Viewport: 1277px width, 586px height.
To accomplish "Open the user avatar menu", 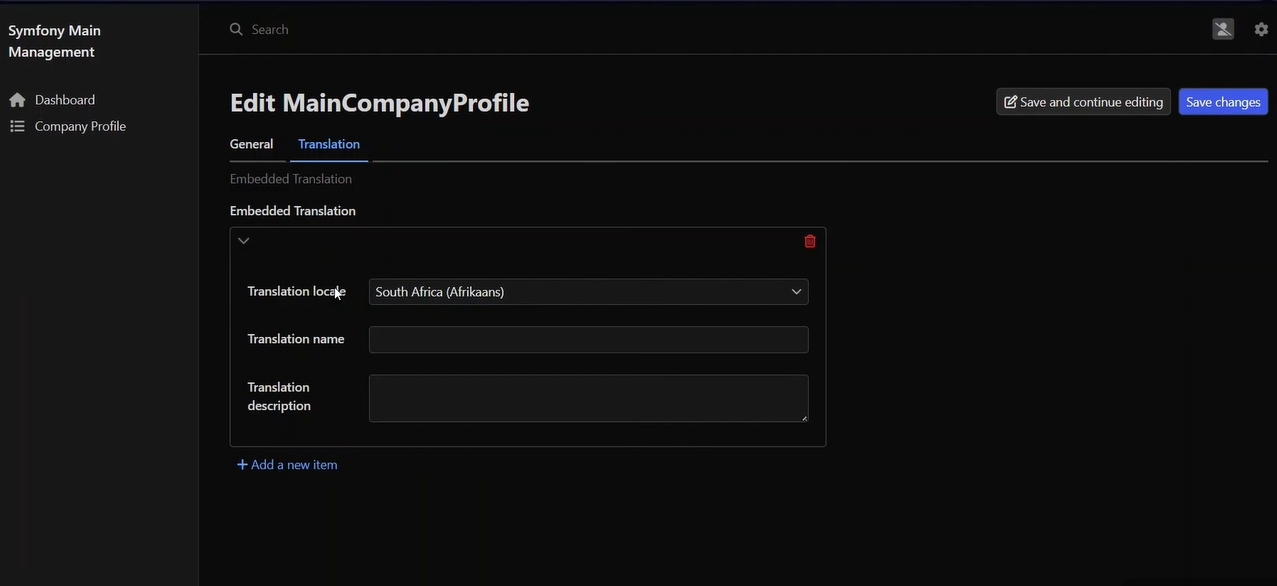I will pyautogui.click(x=1222, y=29).
